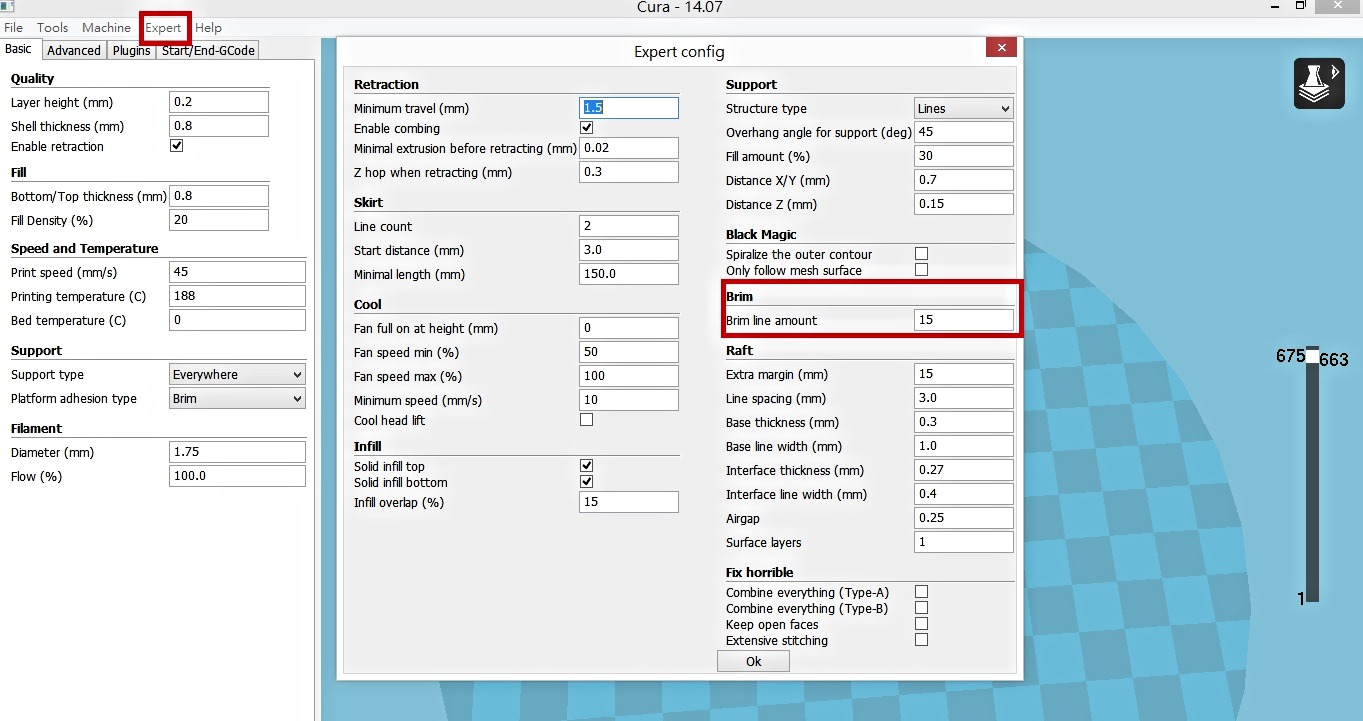1363x721 pixels.
Task: Click the Print speed field
Action: click(x=238, y=272)
